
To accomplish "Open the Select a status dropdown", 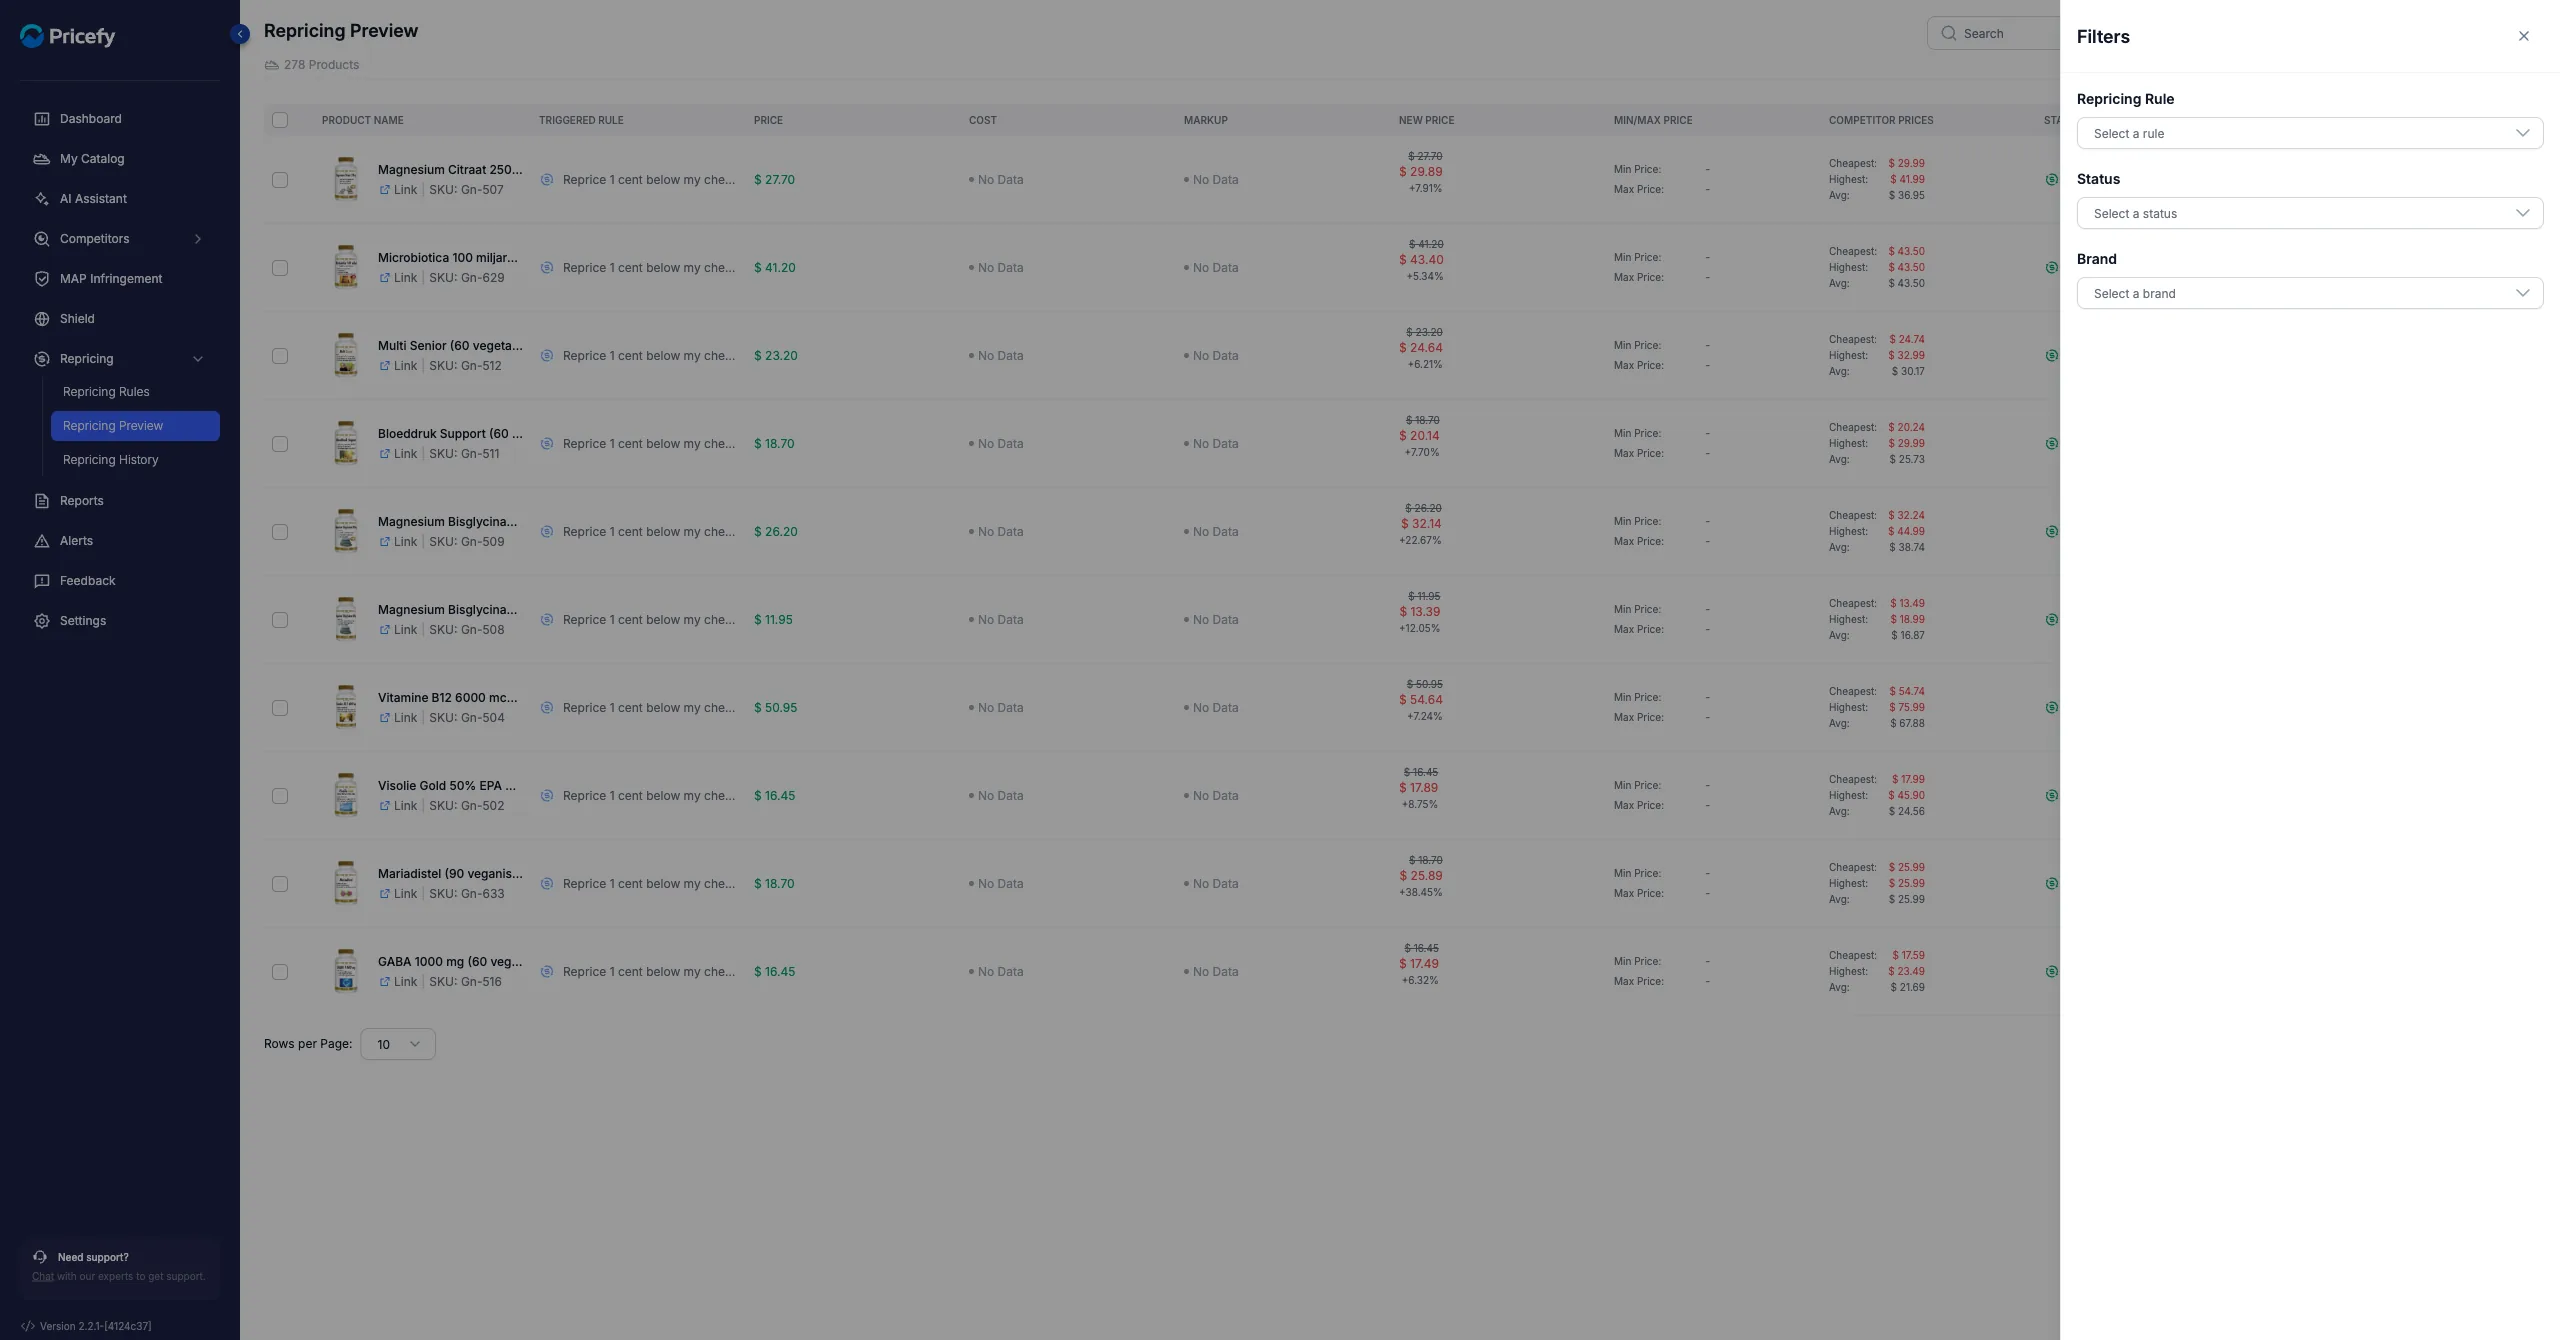I will [2309, 213].
